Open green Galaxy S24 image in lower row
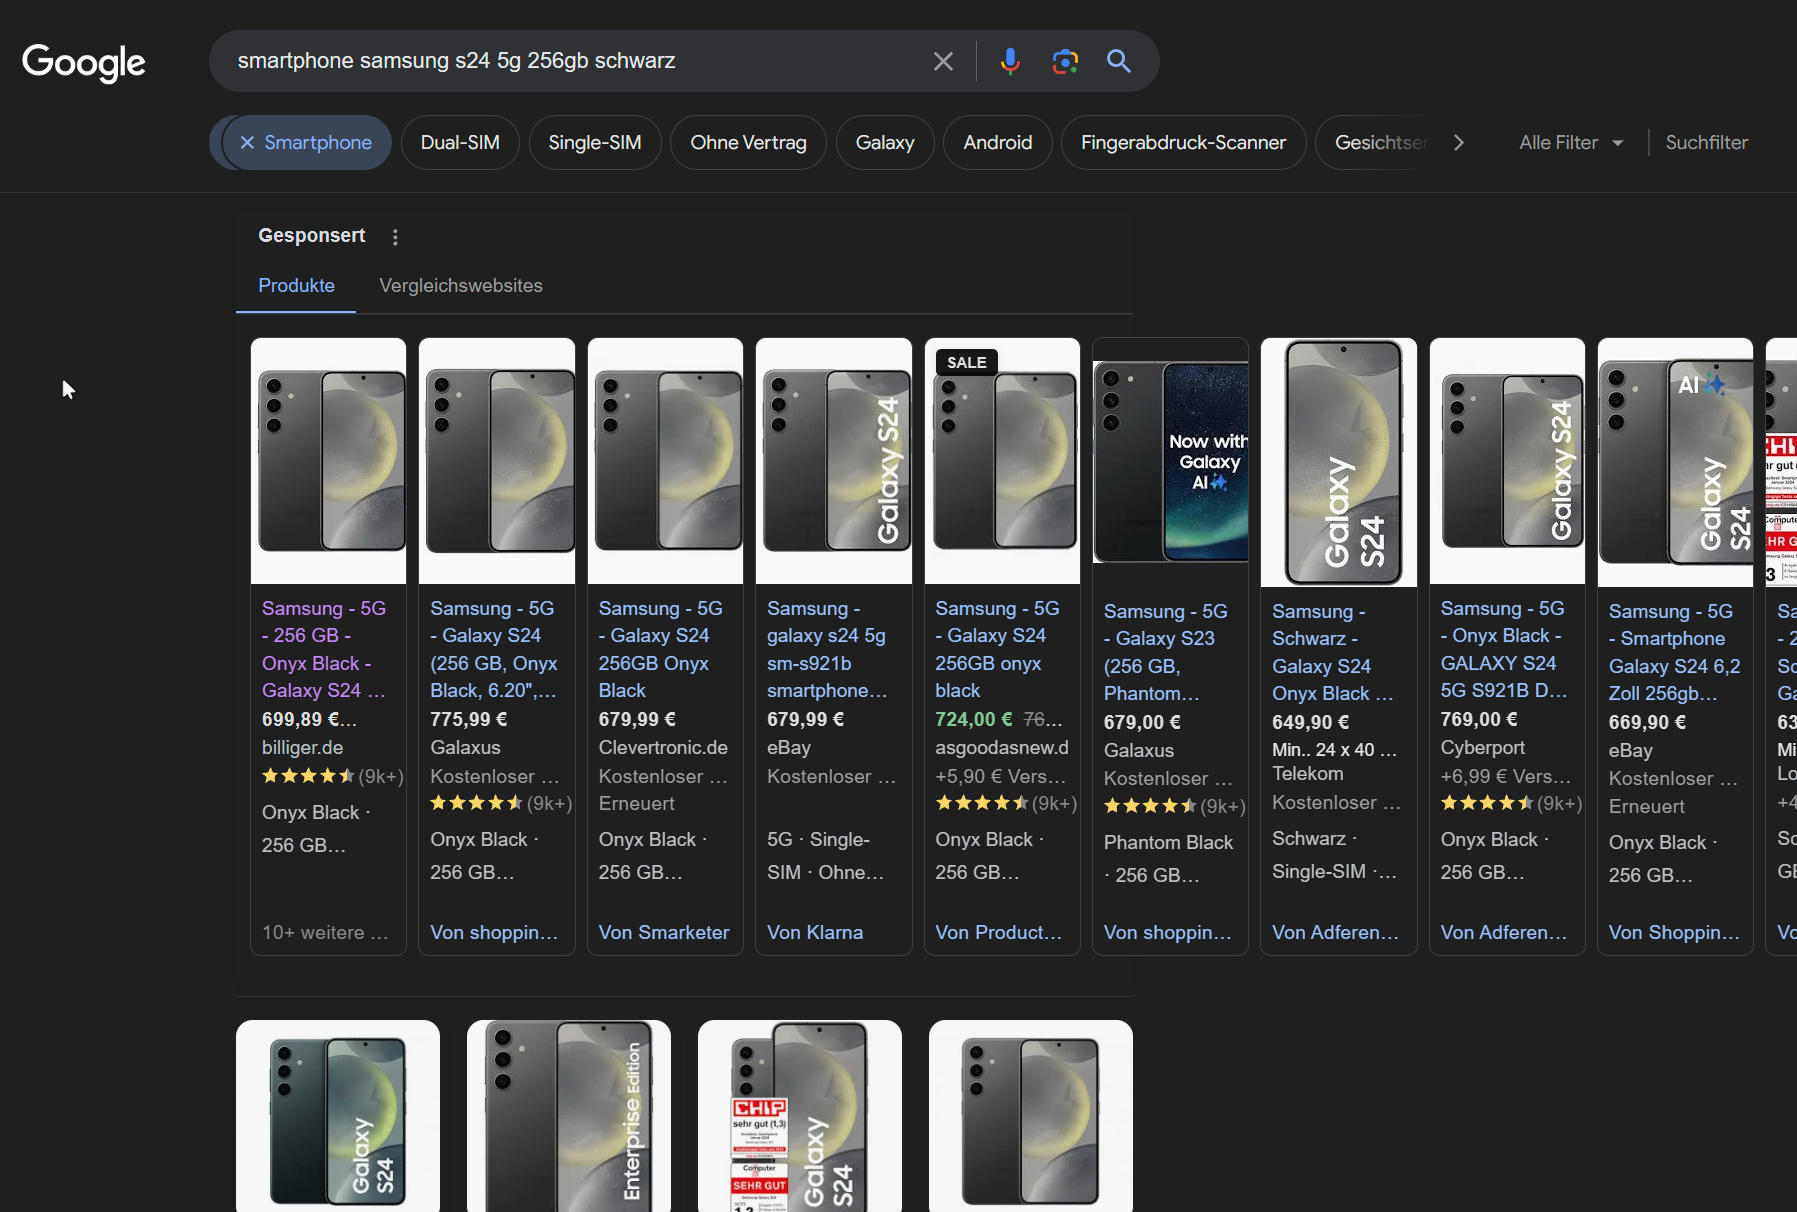This screenshot has width=1797, height=1212. point(338,1116)
